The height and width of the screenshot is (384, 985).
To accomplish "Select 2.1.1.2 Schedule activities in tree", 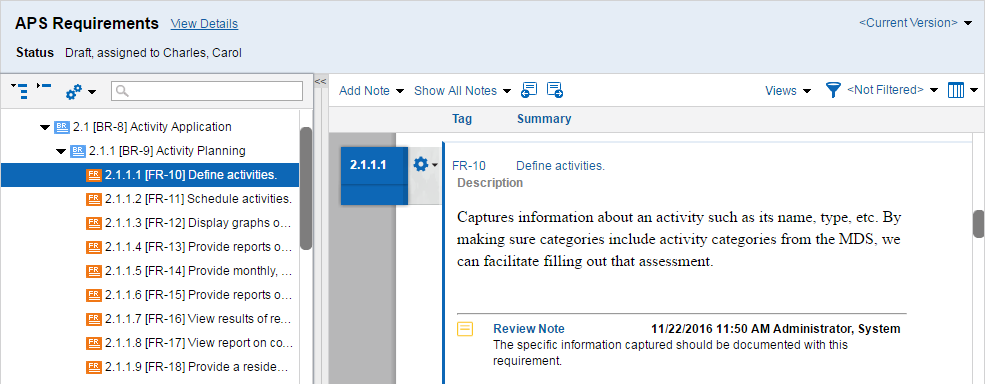I will [189, 199].
